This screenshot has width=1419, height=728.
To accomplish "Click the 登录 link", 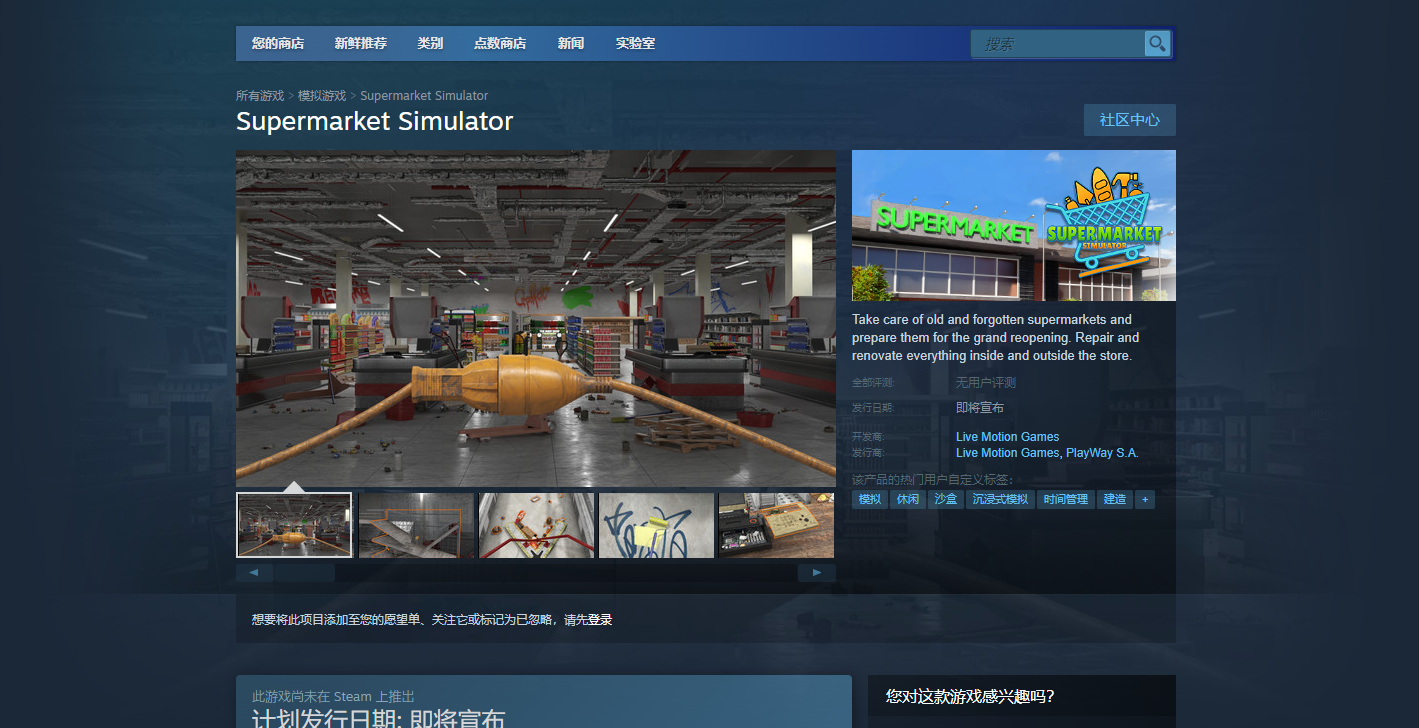I will point(600,620).
